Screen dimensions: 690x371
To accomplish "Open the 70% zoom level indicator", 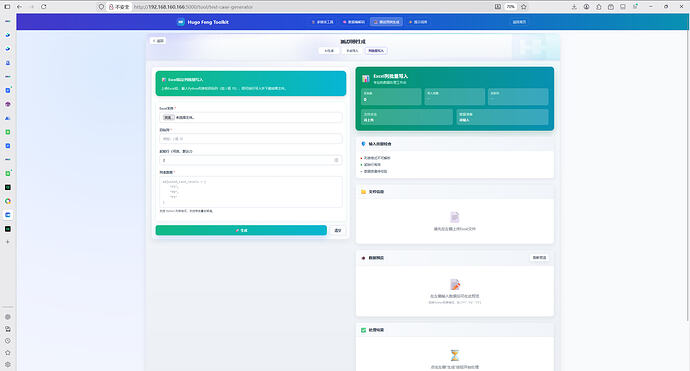I will [x=510, y=7].
